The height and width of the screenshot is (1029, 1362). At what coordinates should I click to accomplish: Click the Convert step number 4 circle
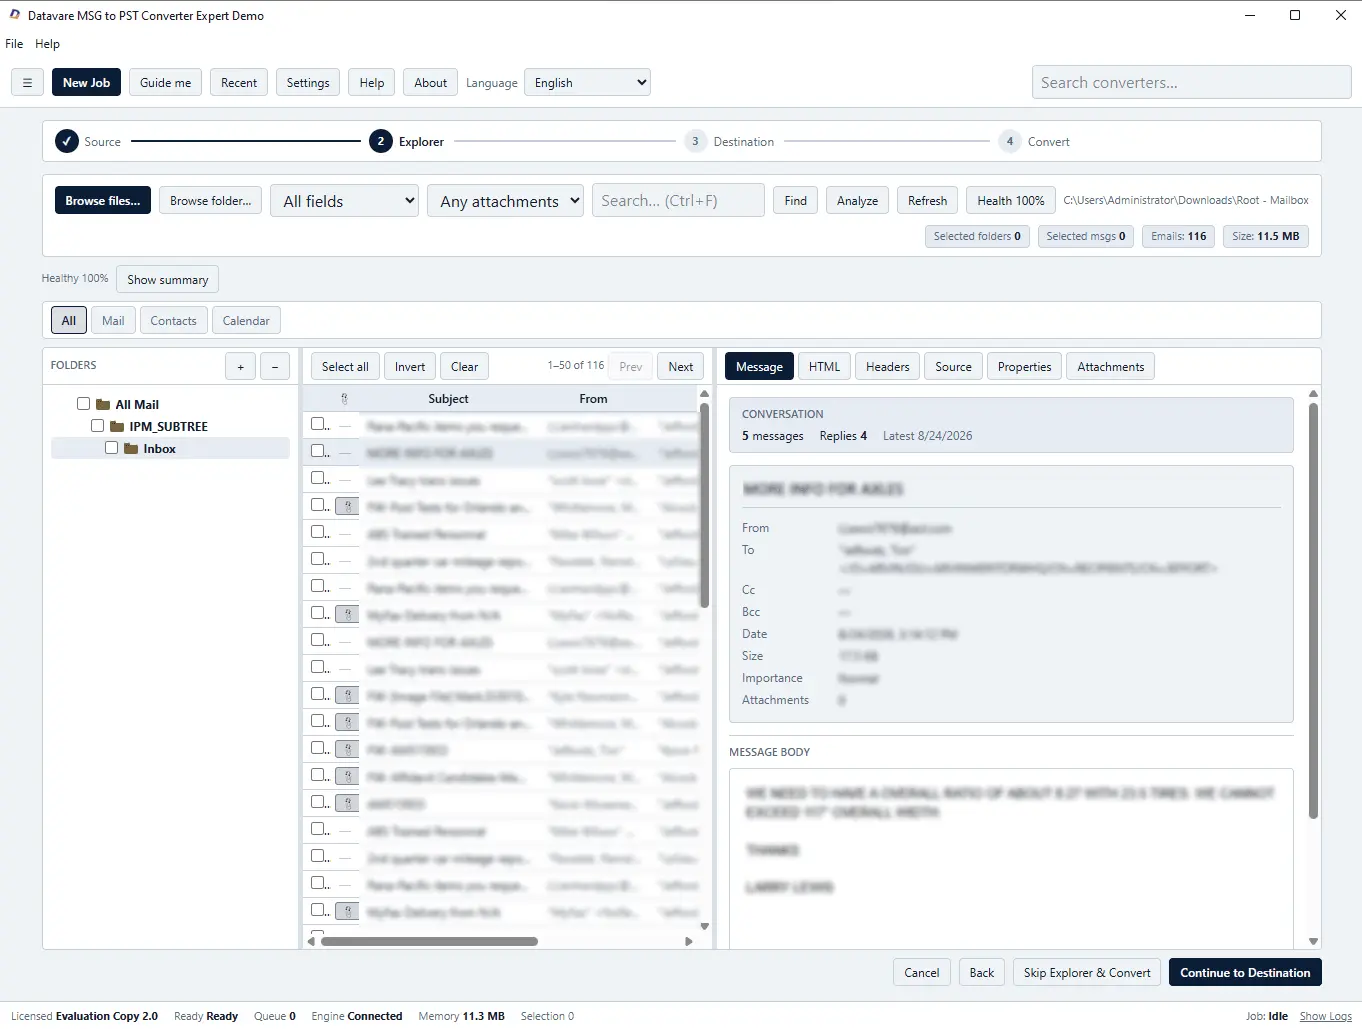[x=1010, y=142]
